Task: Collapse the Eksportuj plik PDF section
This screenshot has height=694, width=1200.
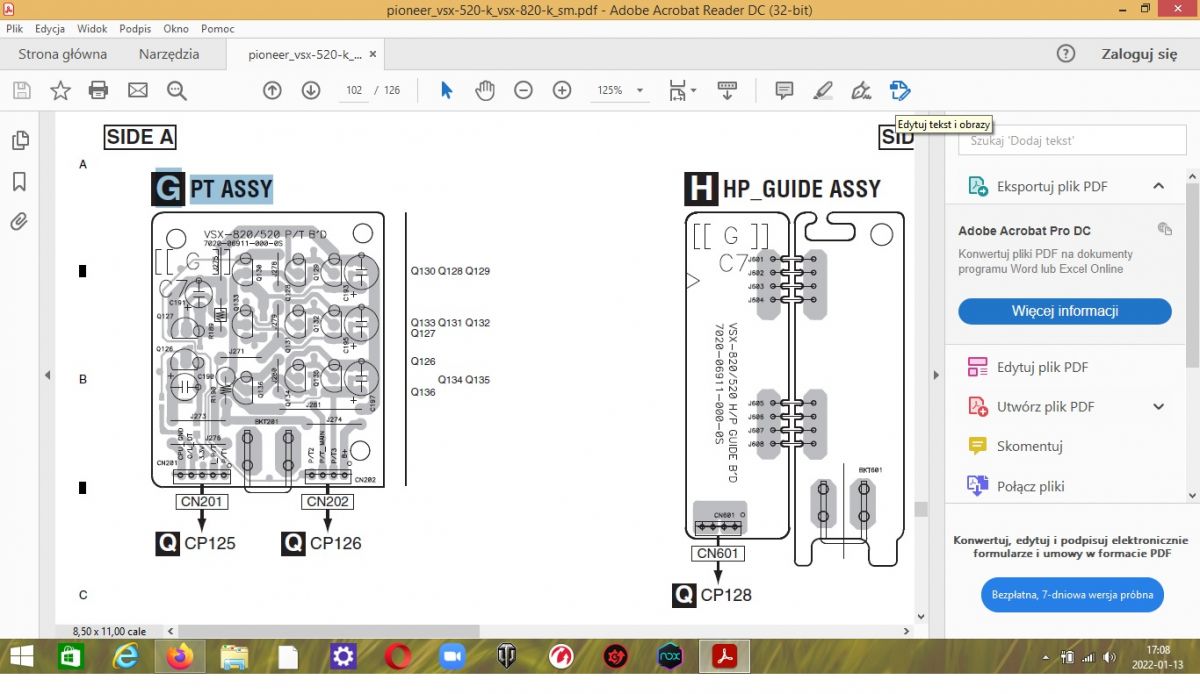Action: pyautogui.click(x=1158, y=186)
